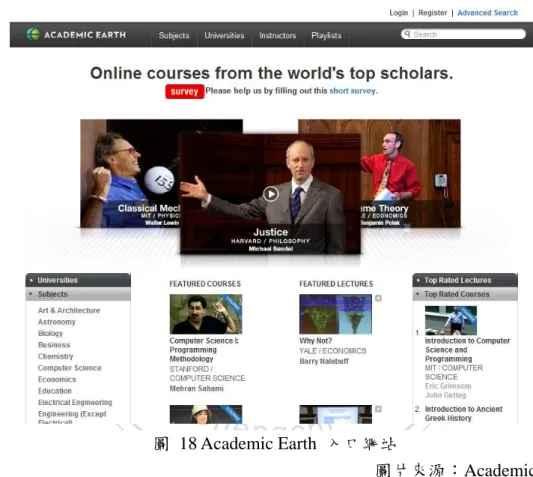Focus the Search input field

pyautogui.click(x=463, y=34)
